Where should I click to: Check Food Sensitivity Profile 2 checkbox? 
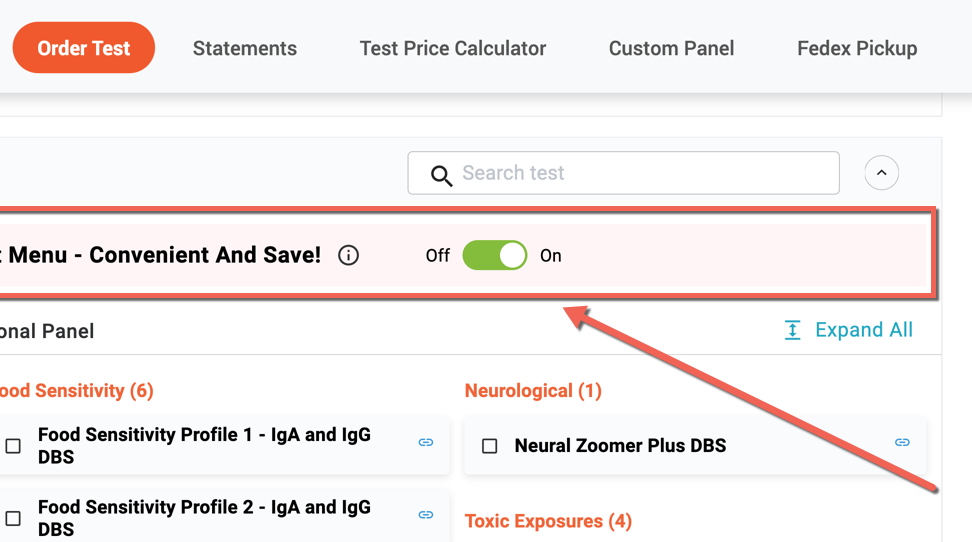pyautogui.click(x=13, y=518)
